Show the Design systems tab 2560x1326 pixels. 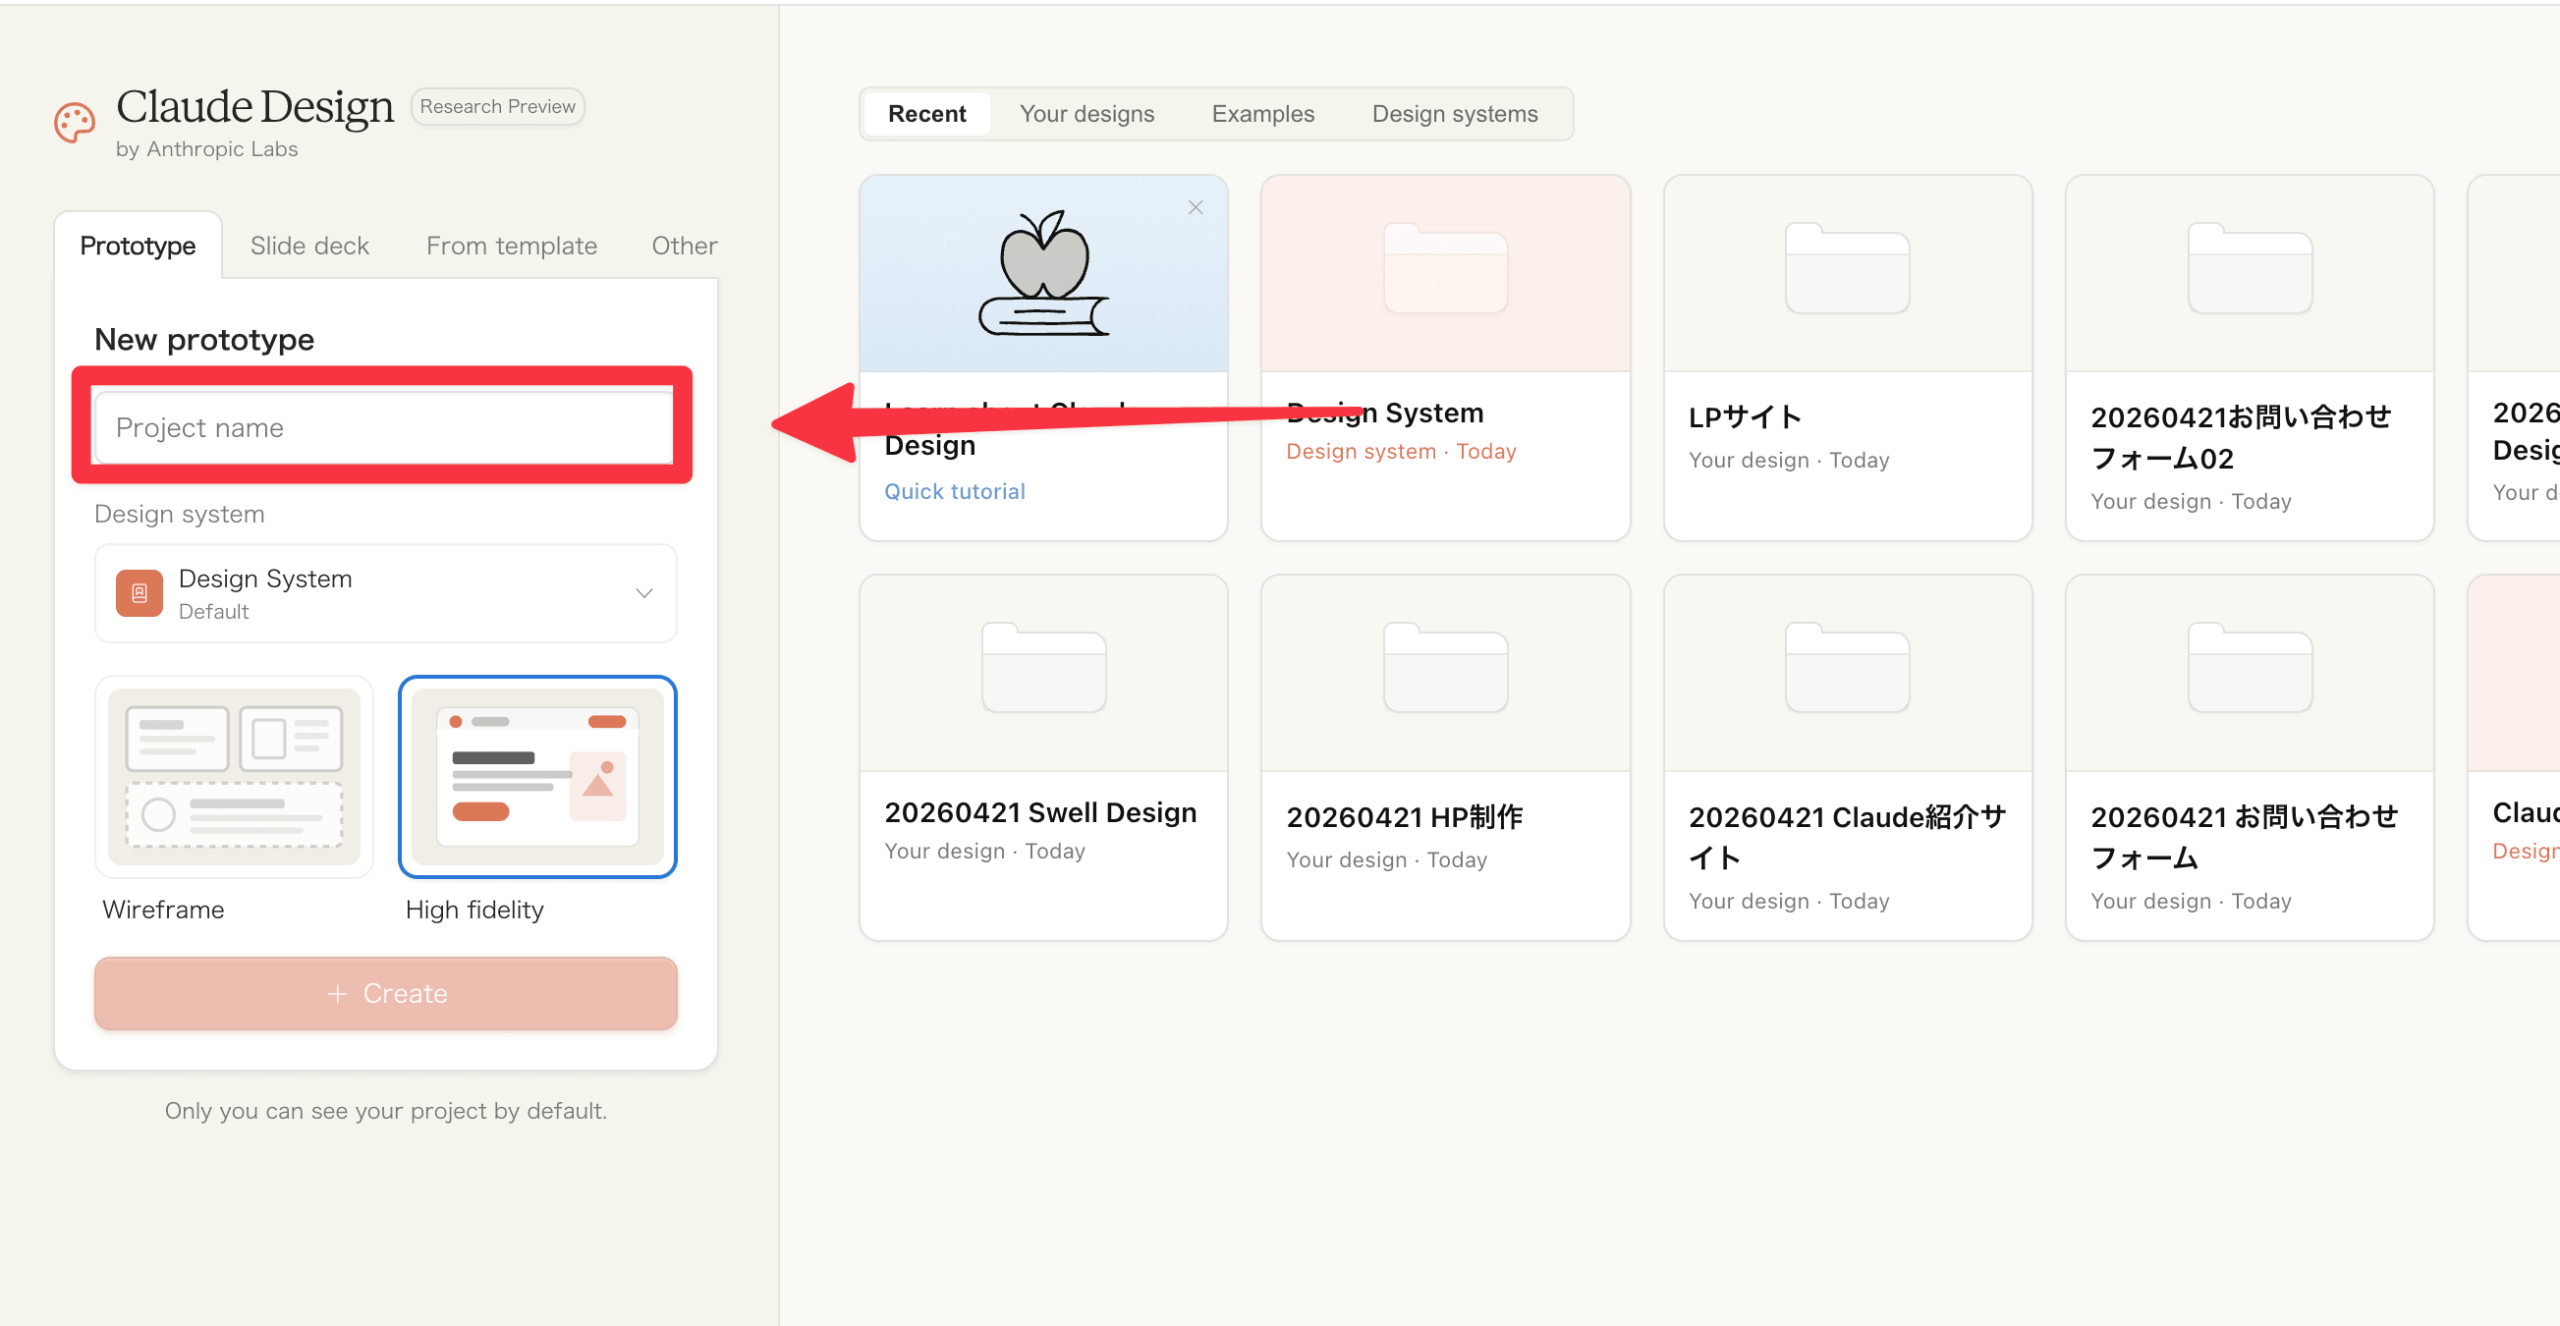click(1454, 114)
